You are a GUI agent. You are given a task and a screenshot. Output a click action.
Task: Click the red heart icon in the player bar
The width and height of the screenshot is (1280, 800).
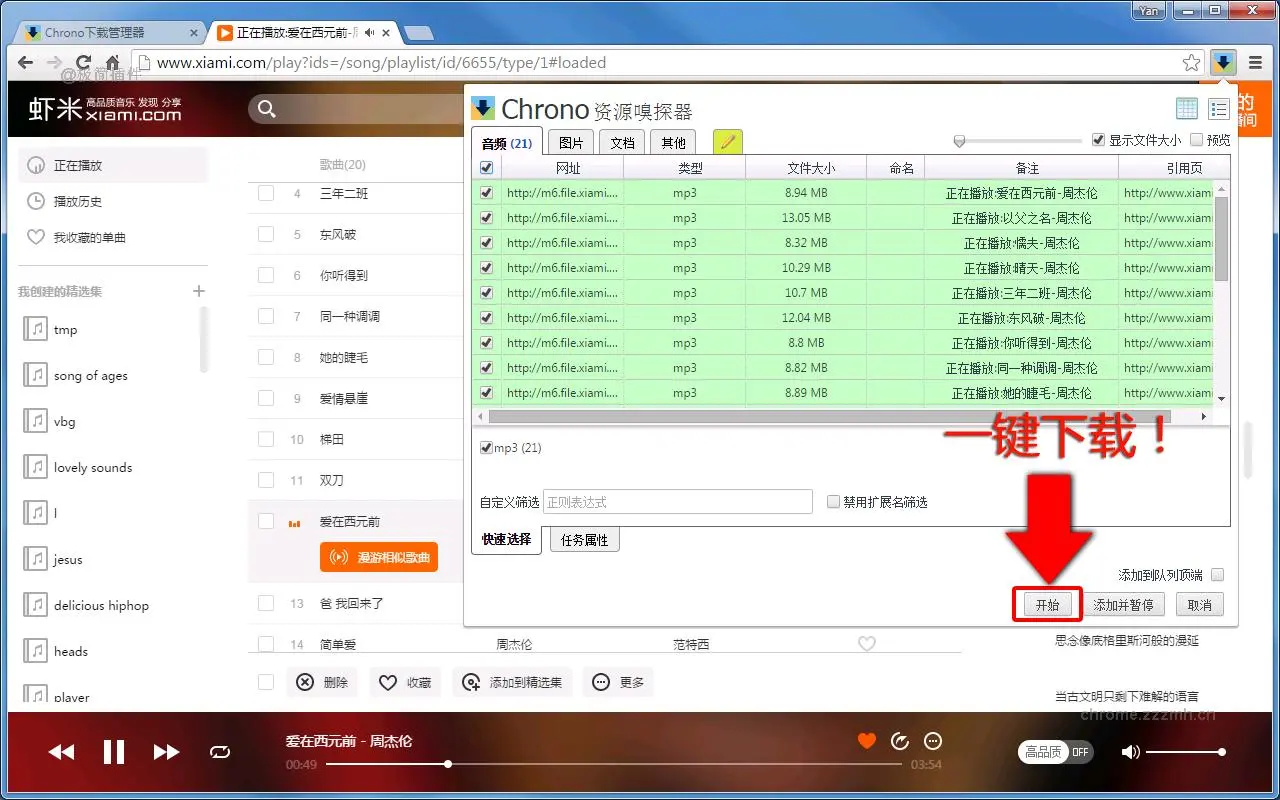[866, 741]
